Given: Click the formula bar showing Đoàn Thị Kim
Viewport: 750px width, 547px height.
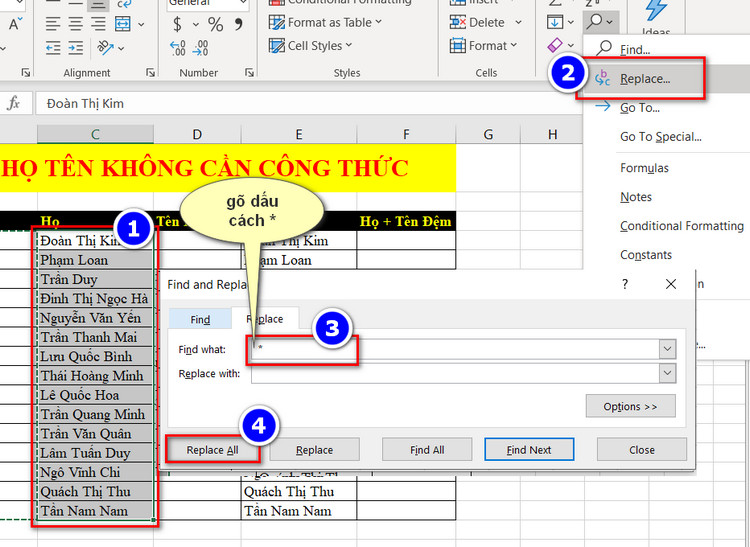Looking at the screenshot, I should [309, 103].
